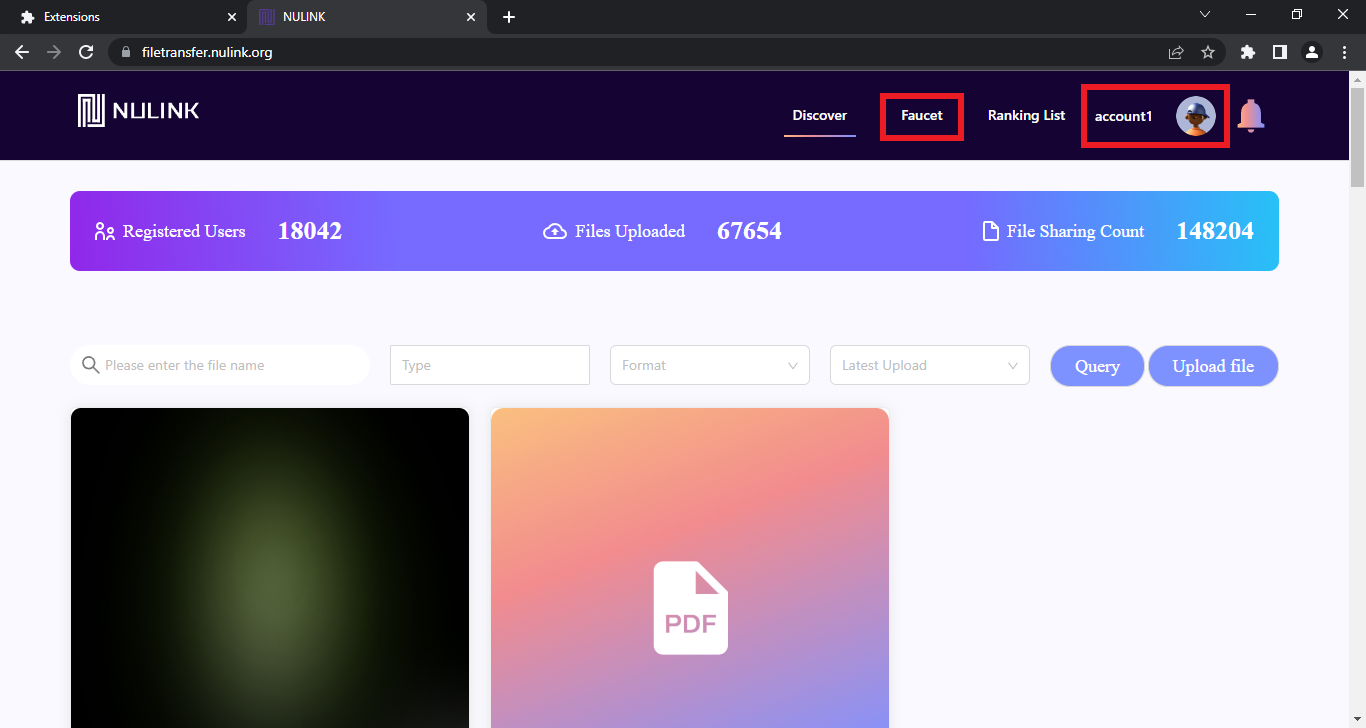Click the share page icon
Viewport: 1366px width, 728px height.
click(1176, 52)
